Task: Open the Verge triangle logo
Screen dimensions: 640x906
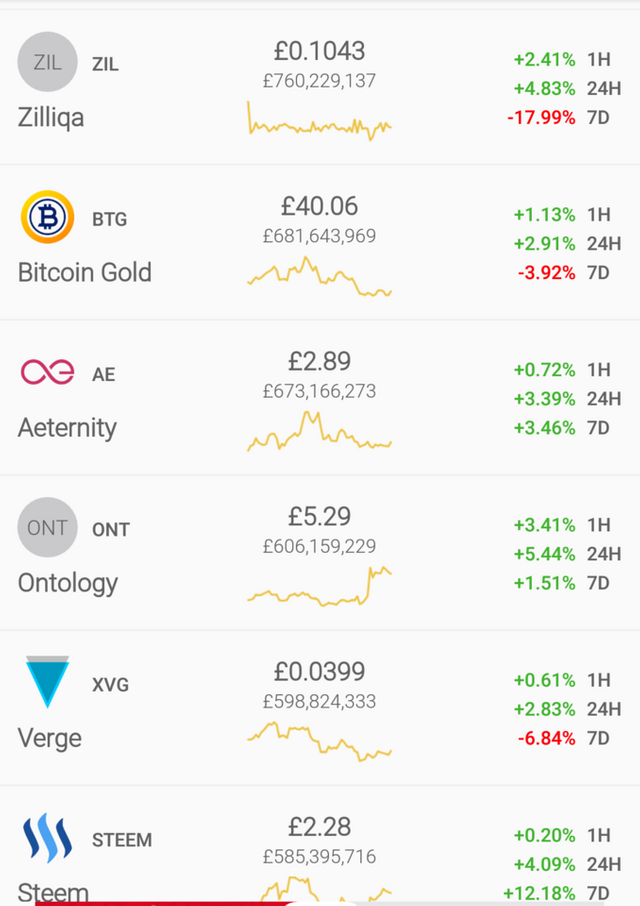Action: click(47, 682)
